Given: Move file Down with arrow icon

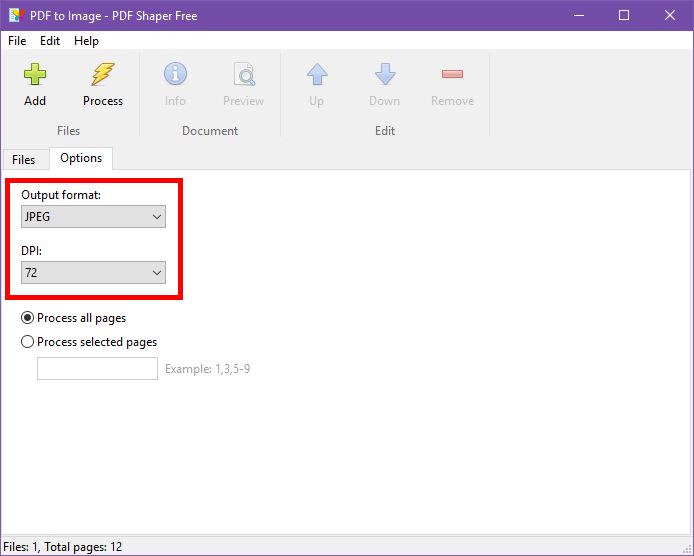Looking at the screenshot, I should coord(385,74).
